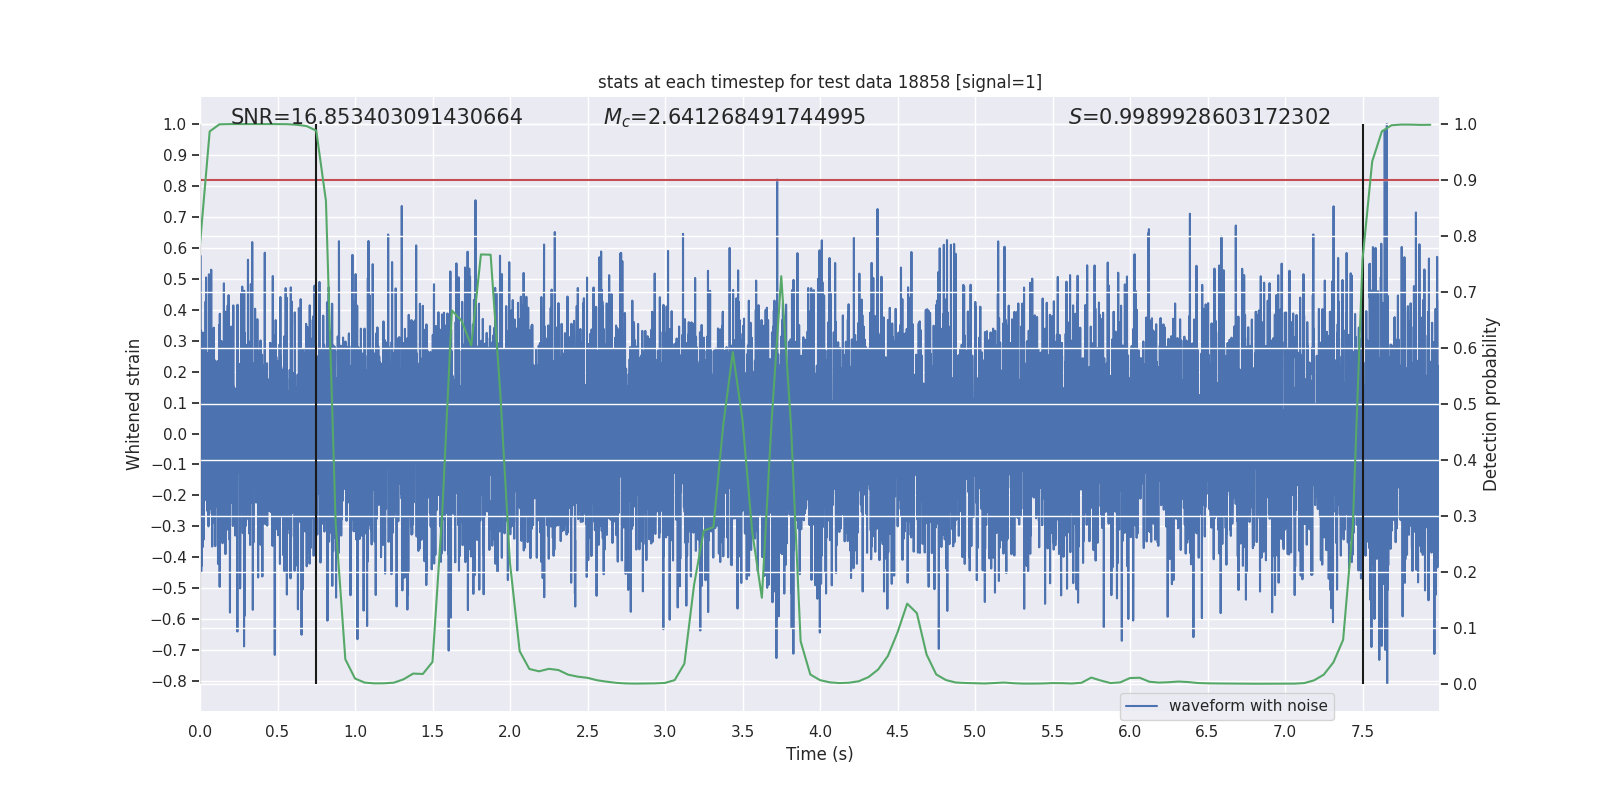Click Whitened strain tick label 0.2
The width and height of the screenshot is (1600, 800).
pos(175,373)
